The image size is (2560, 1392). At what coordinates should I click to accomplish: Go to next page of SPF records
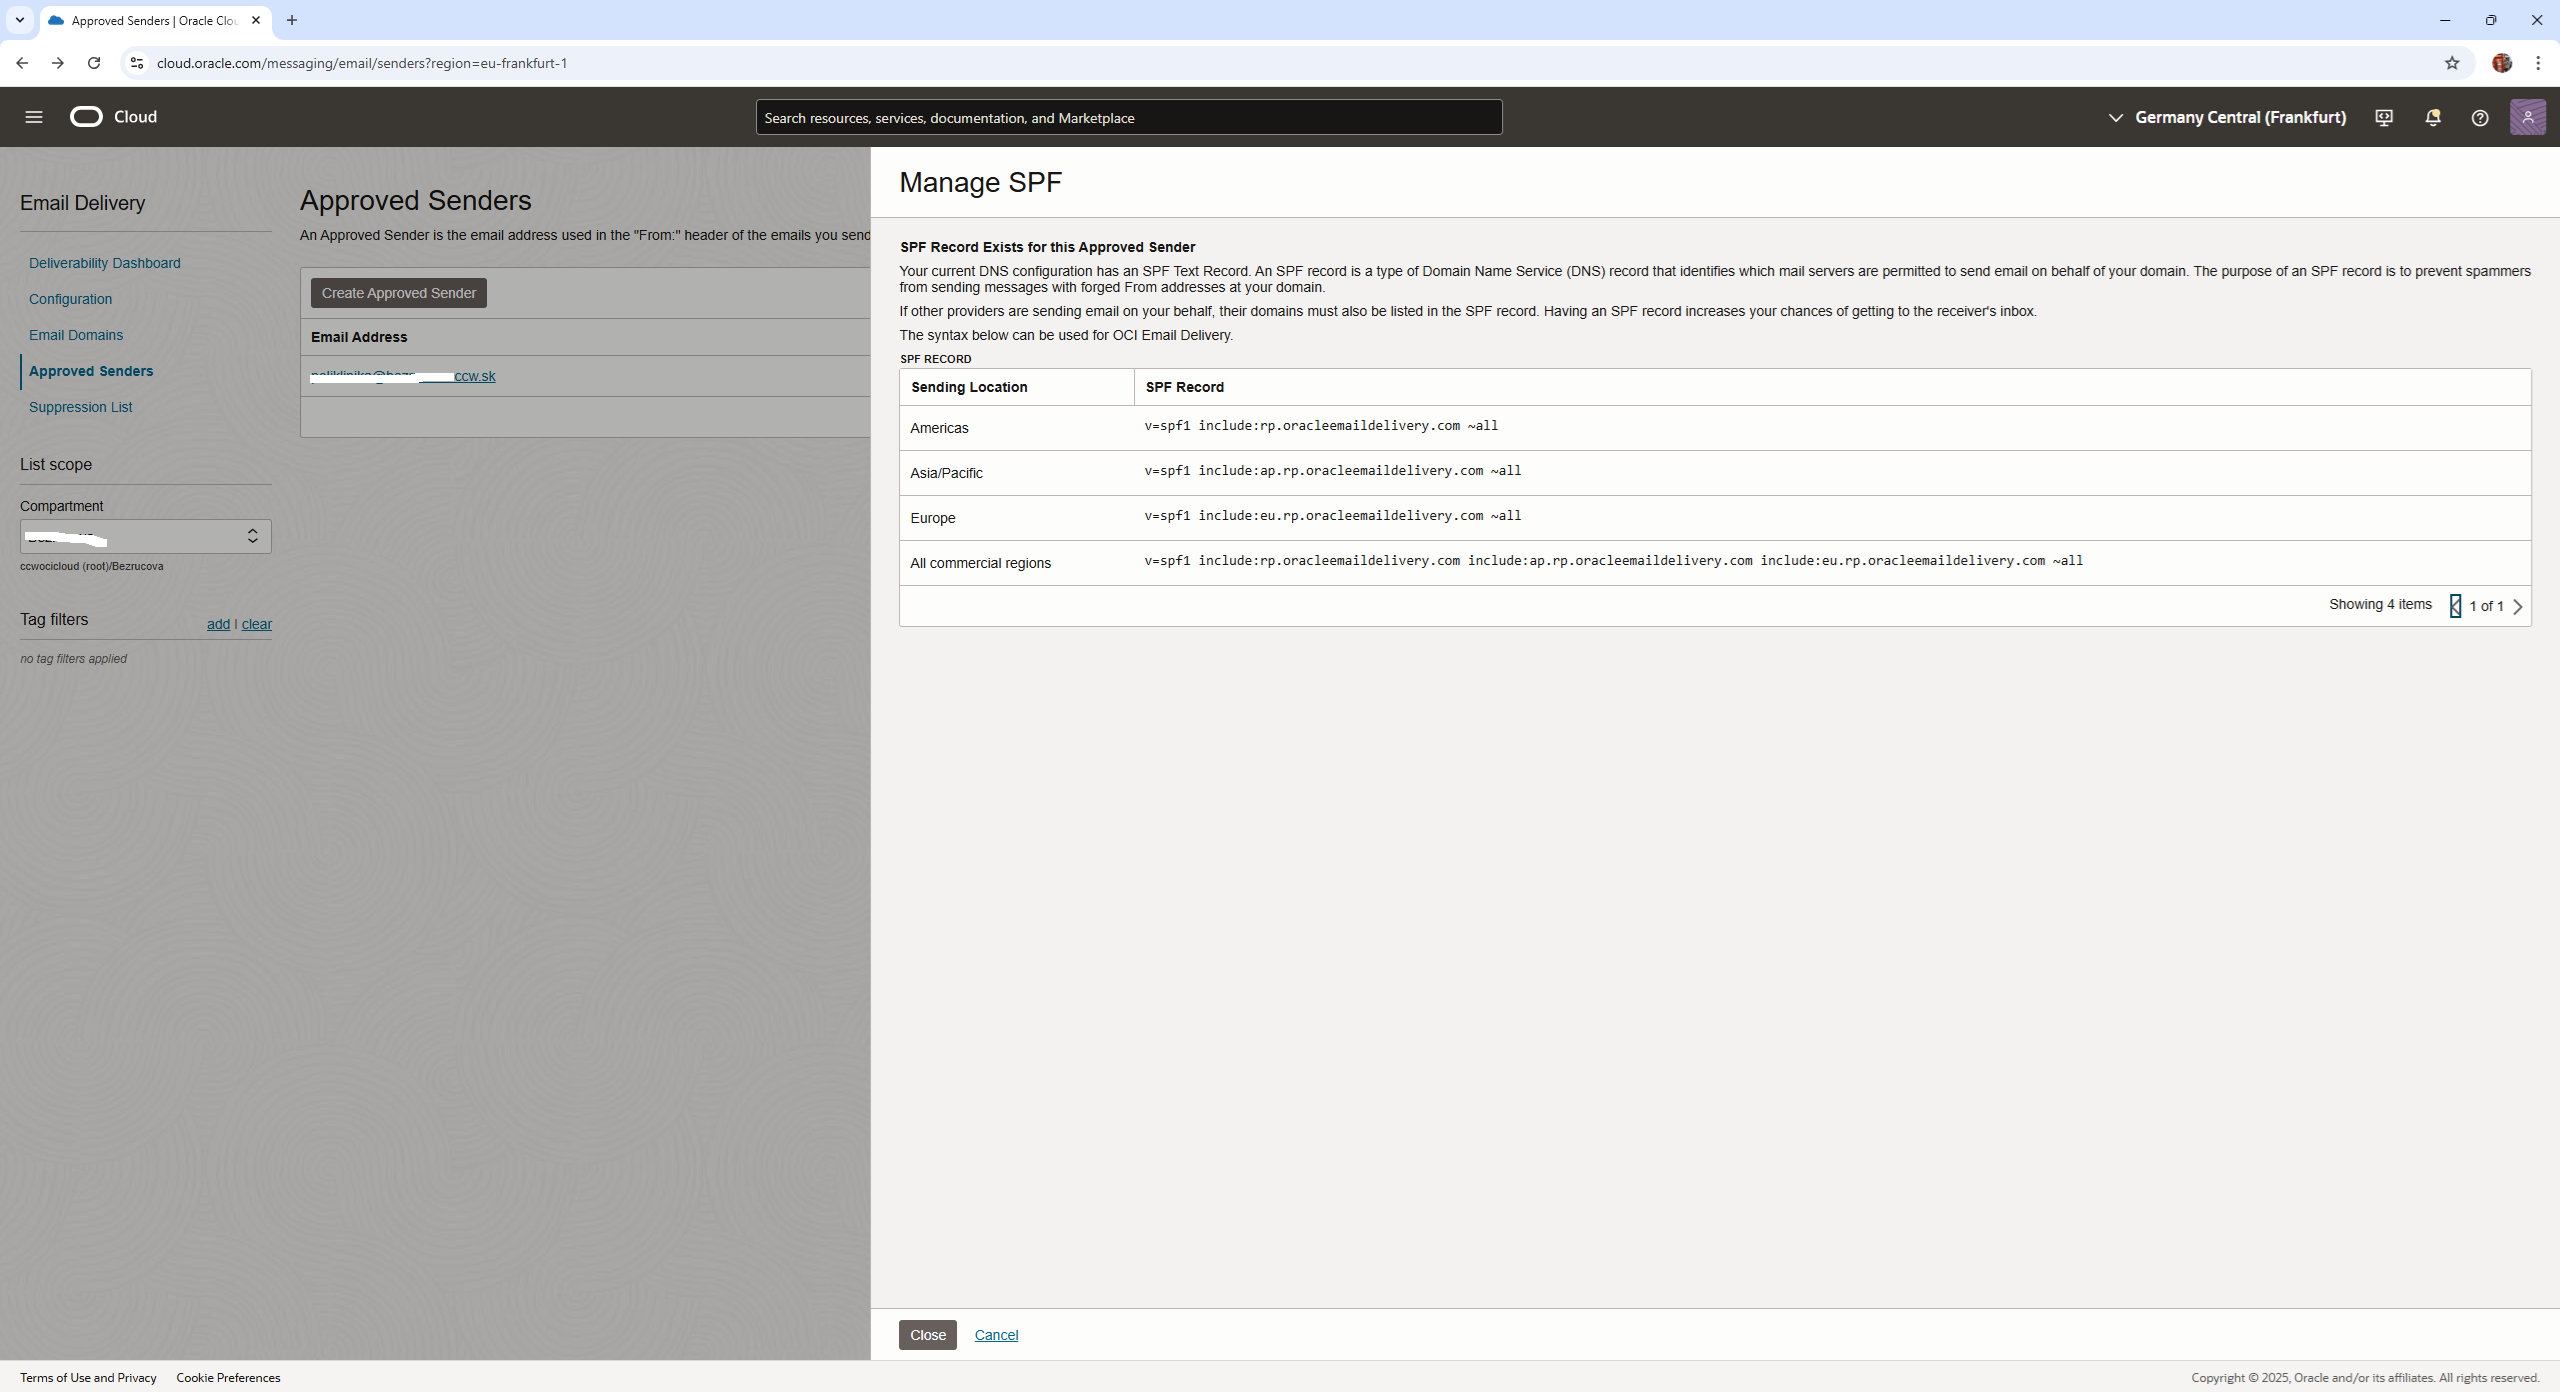(x=2518, y=606)
